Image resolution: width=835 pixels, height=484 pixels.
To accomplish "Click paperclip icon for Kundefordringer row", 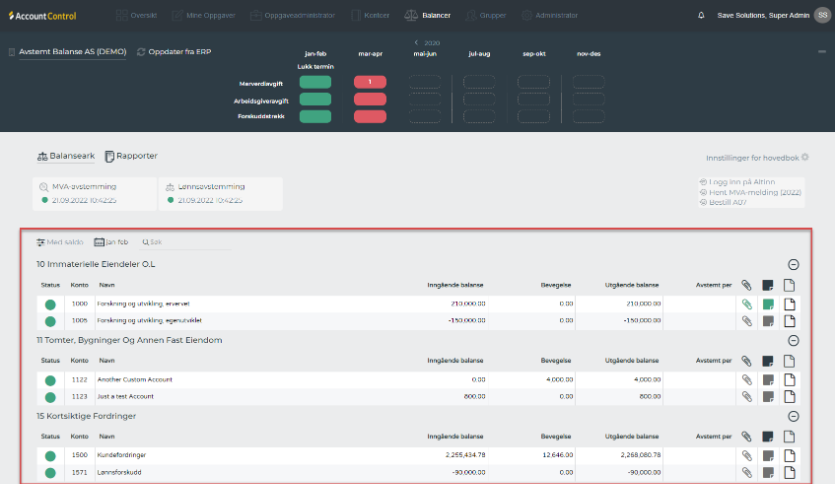I will (746, 455).
